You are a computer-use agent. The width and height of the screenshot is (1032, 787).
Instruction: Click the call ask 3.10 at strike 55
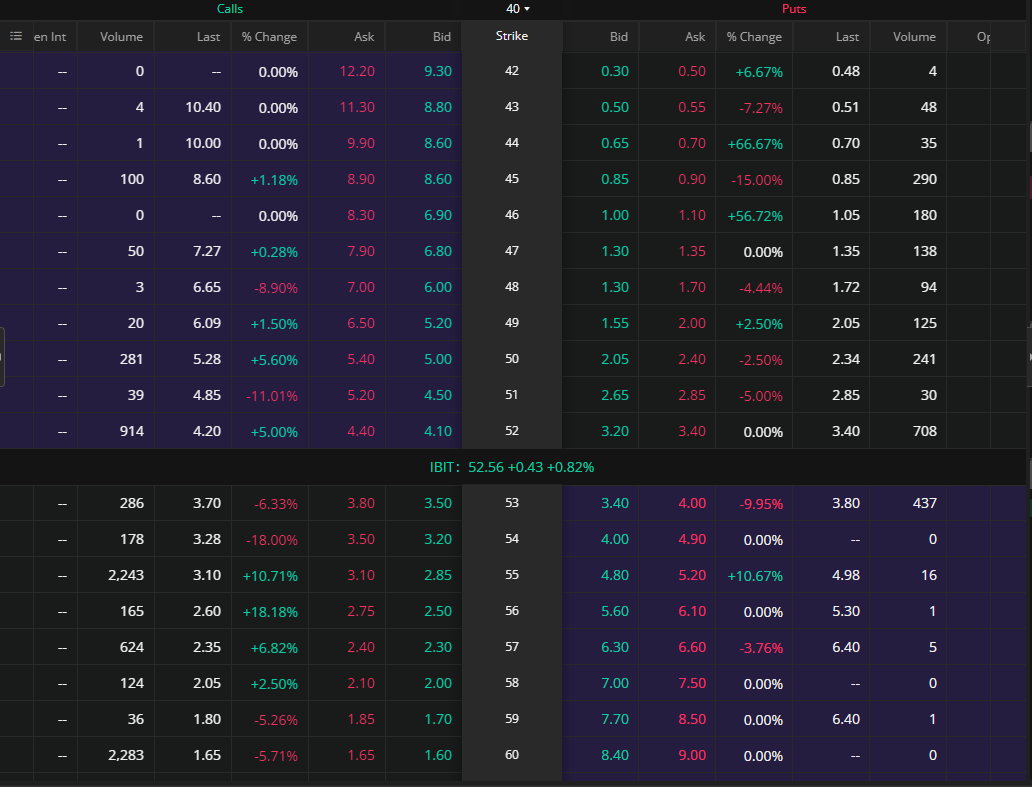(x=360, y=575)
